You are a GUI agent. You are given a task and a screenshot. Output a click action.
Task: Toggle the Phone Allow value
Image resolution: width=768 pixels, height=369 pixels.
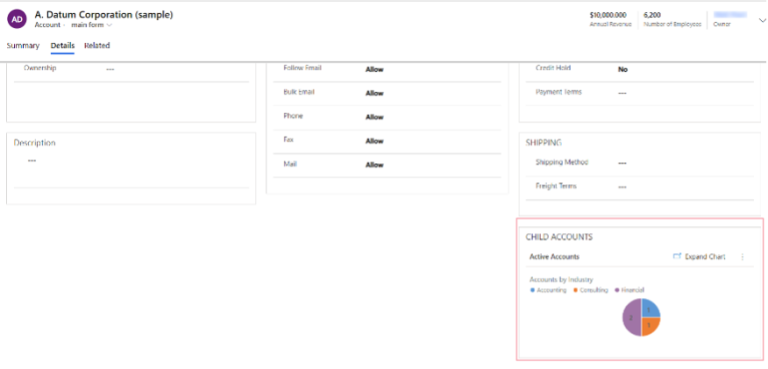(x=374, y=117)
